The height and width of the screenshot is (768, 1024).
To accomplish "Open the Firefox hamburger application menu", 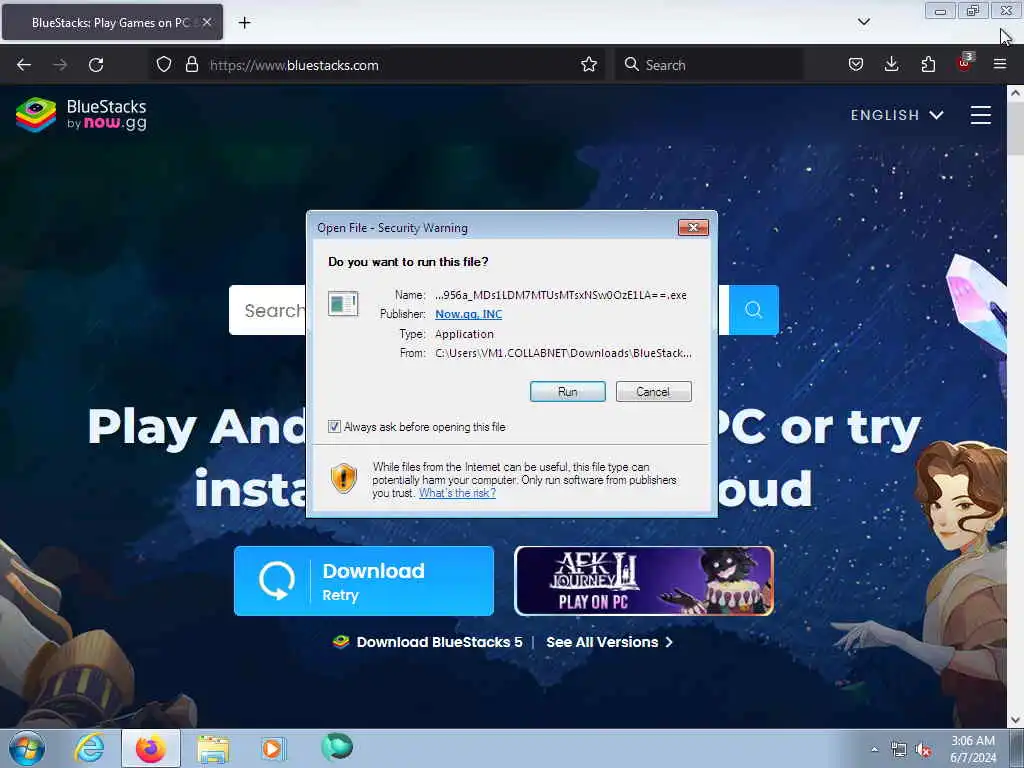I will pyautogui.click(x=1000, y=64).
